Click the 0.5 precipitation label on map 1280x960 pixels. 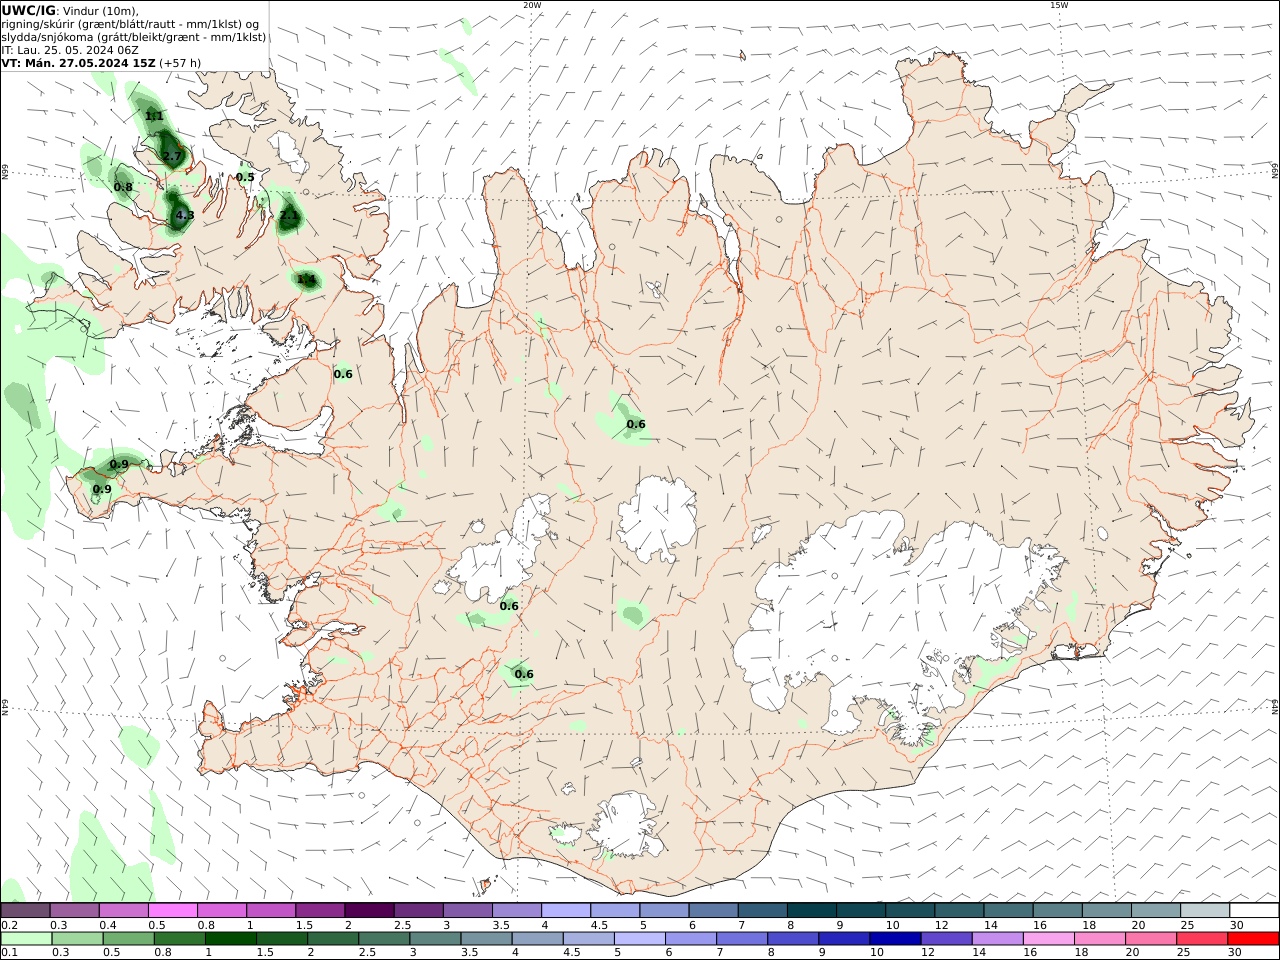point(245,177)
